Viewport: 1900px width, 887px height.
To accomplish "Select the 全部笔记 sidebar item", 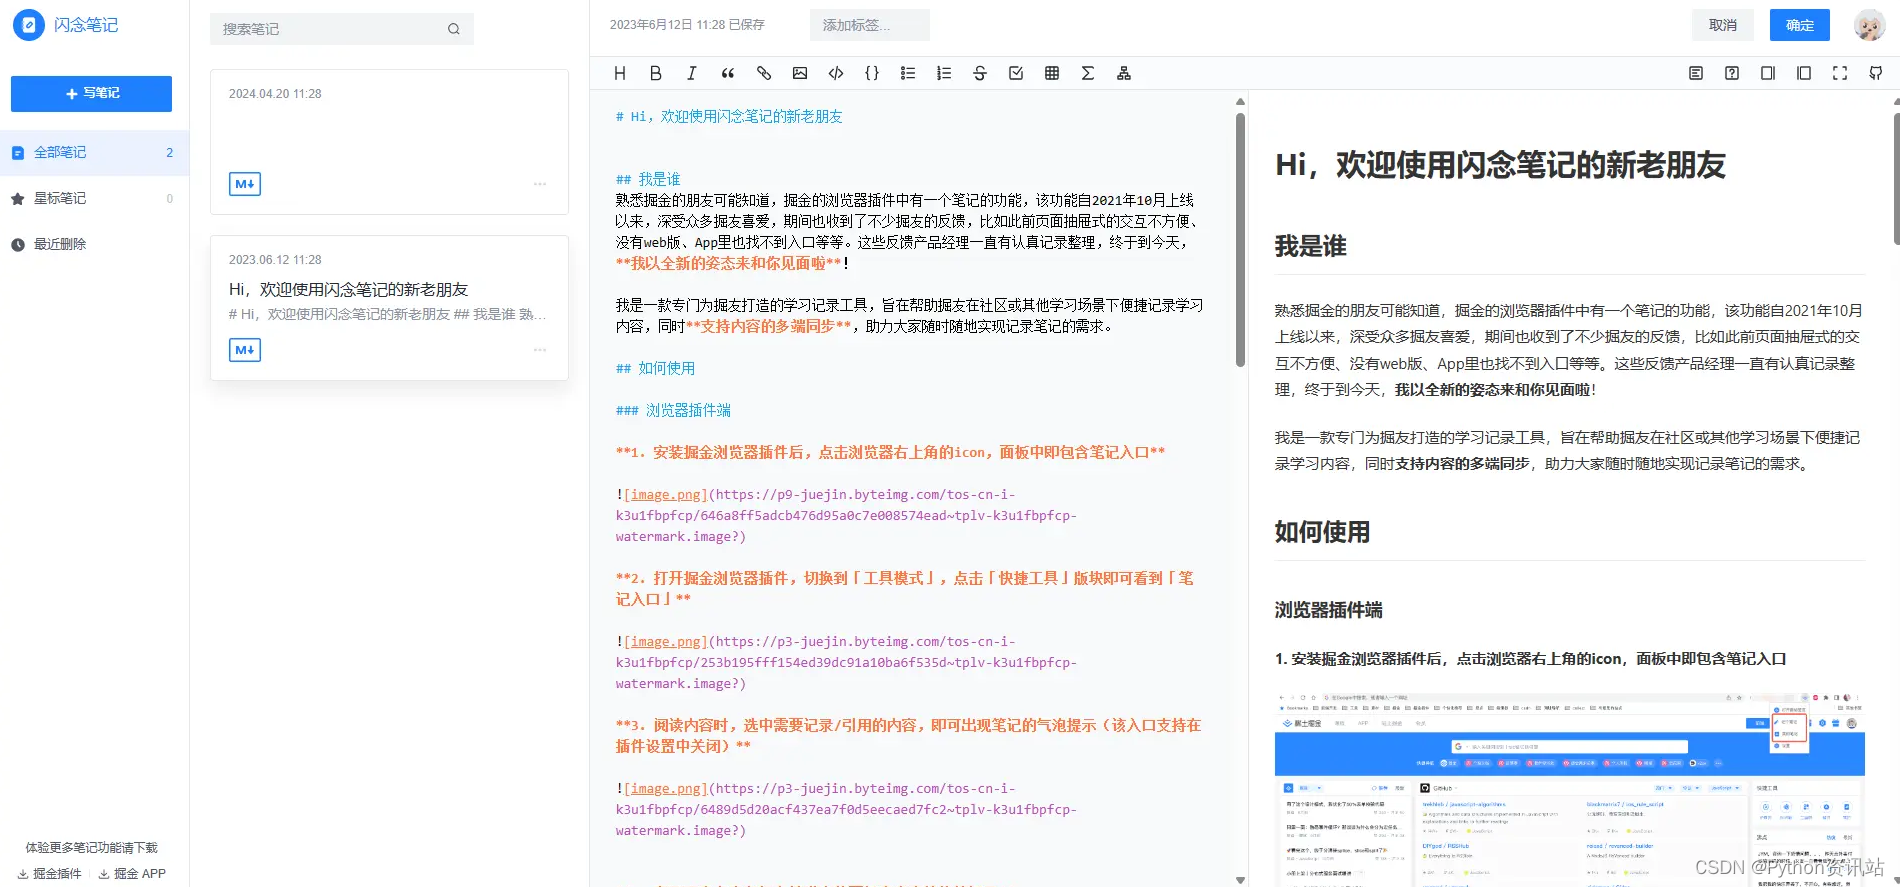I will click(x=94, y=153).
